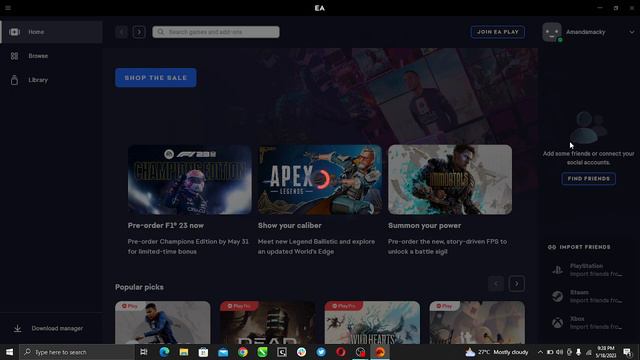Open the notification center icon
Screen dimensions: 640x360
pyautogui.click(x=627, y=352)
